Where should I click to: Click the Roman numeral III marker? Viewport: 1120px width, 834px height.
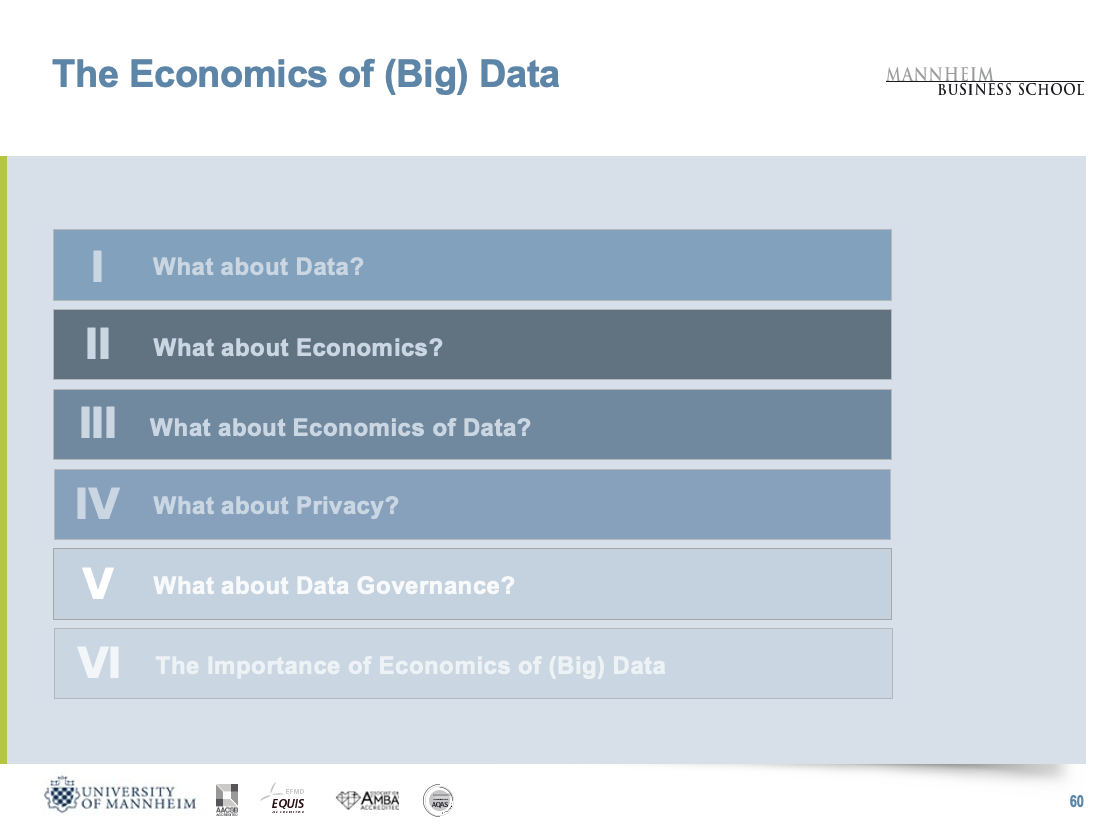pos(98,425)
